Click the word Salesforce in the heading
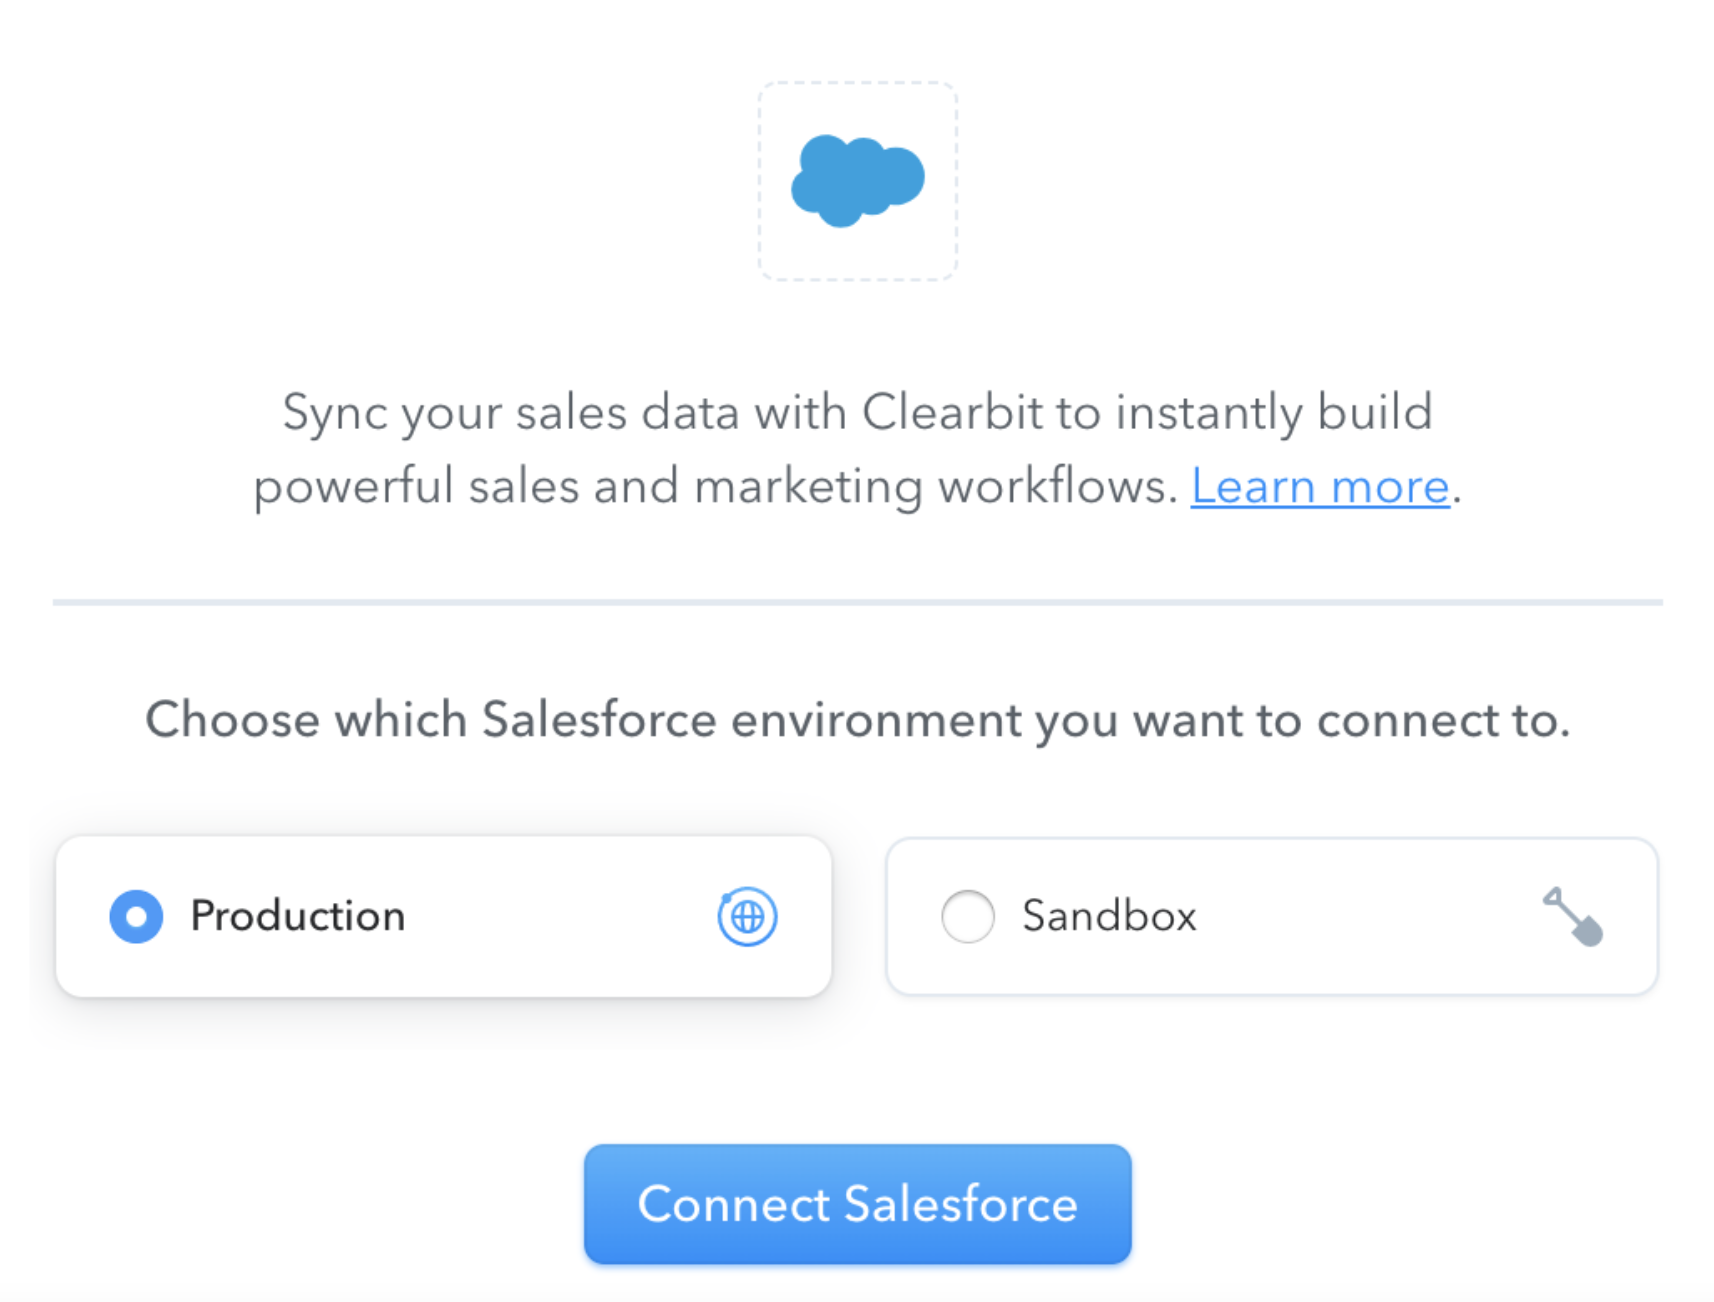1714x1302 pixels. [x=599, y=720]
